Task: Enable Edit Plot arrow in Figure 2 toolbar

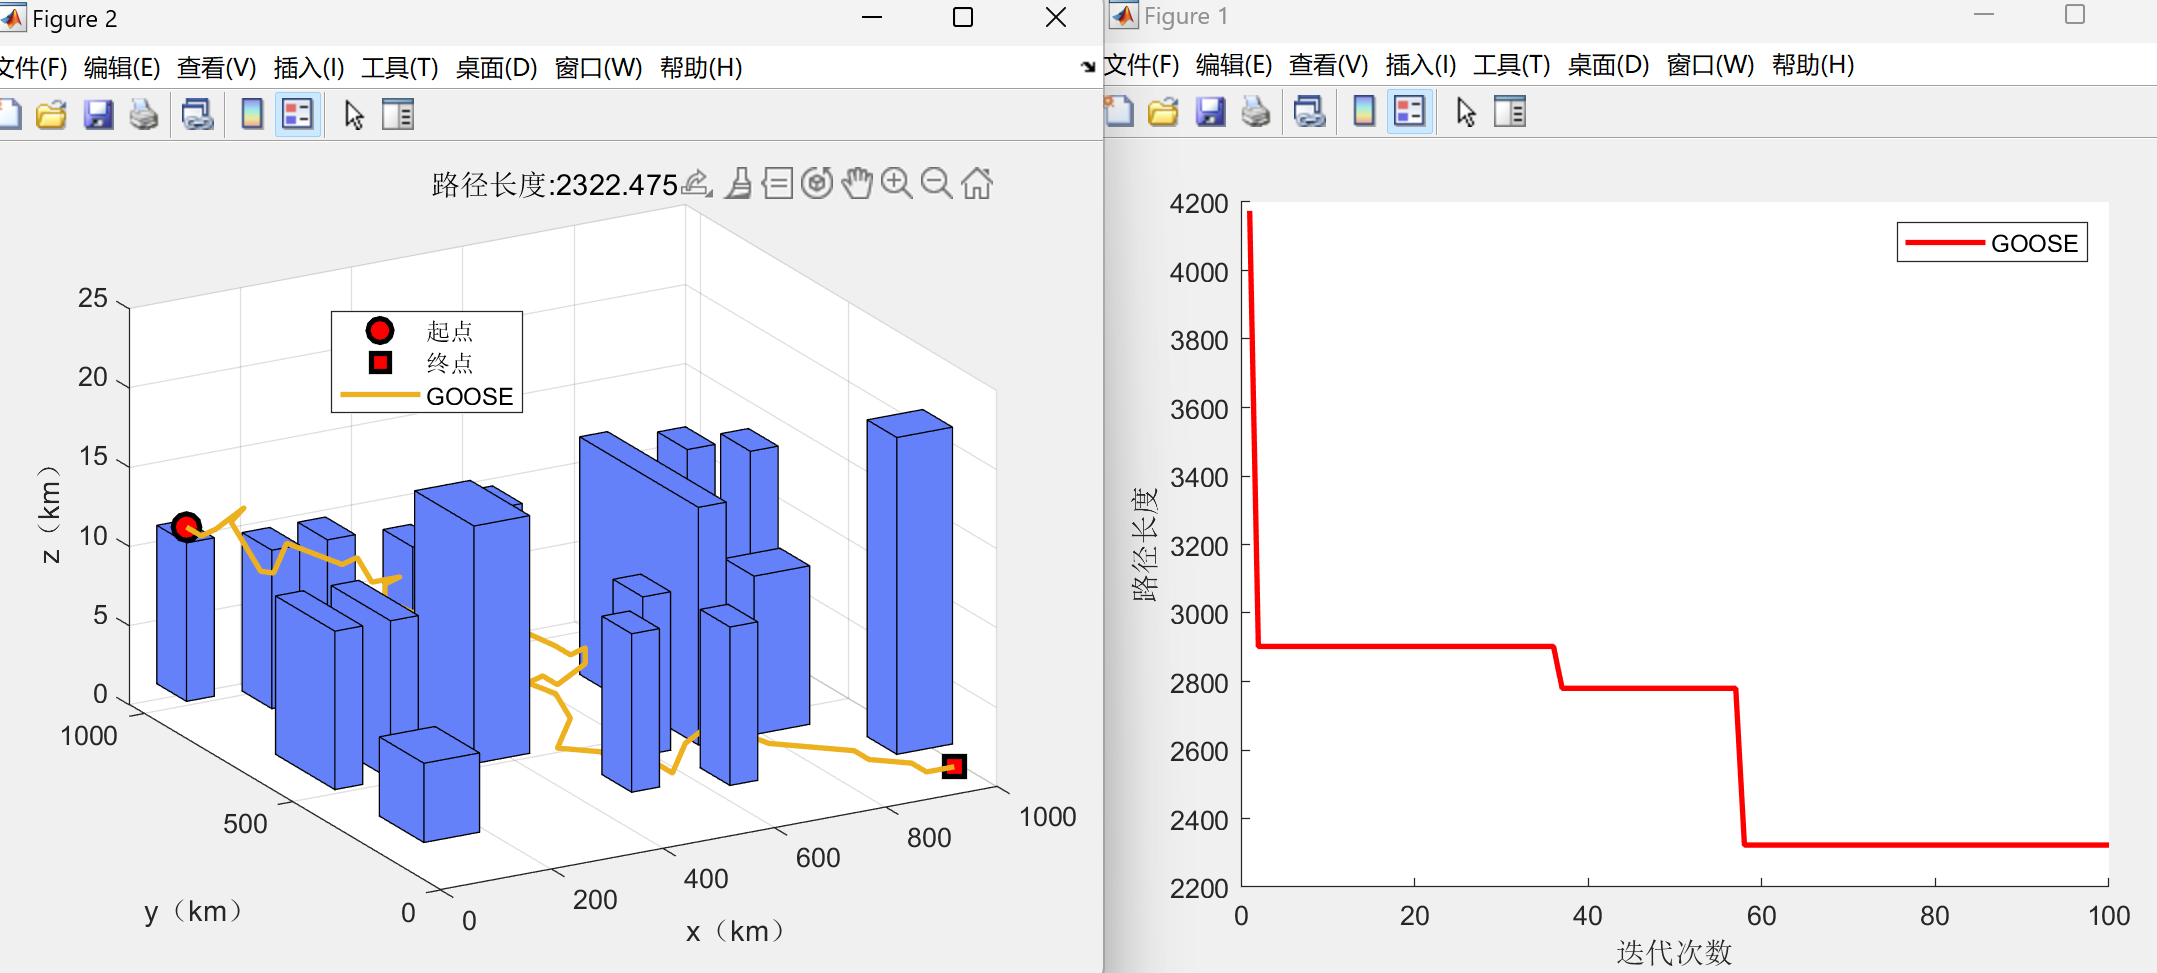Action: coord(354,115)
